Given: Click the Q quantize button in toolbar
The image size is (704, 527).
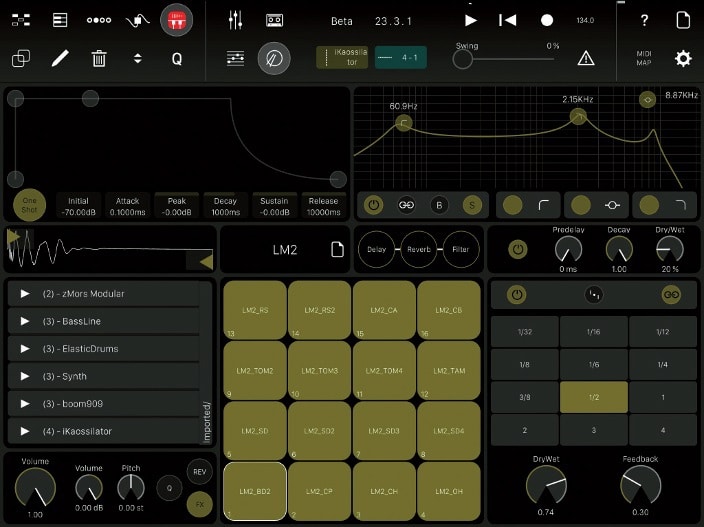Looking at the screenshot, I should (x=177, y=59).
